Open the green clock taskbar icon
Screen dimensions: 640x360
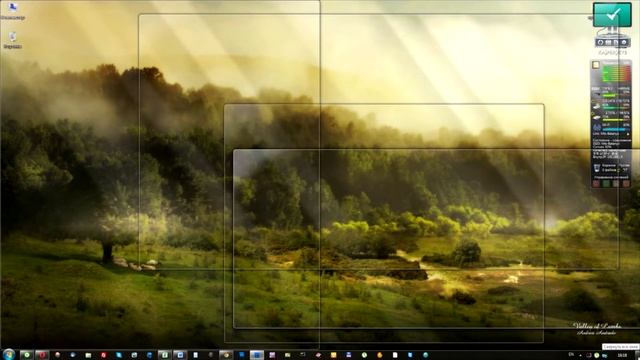click(364, 355)
